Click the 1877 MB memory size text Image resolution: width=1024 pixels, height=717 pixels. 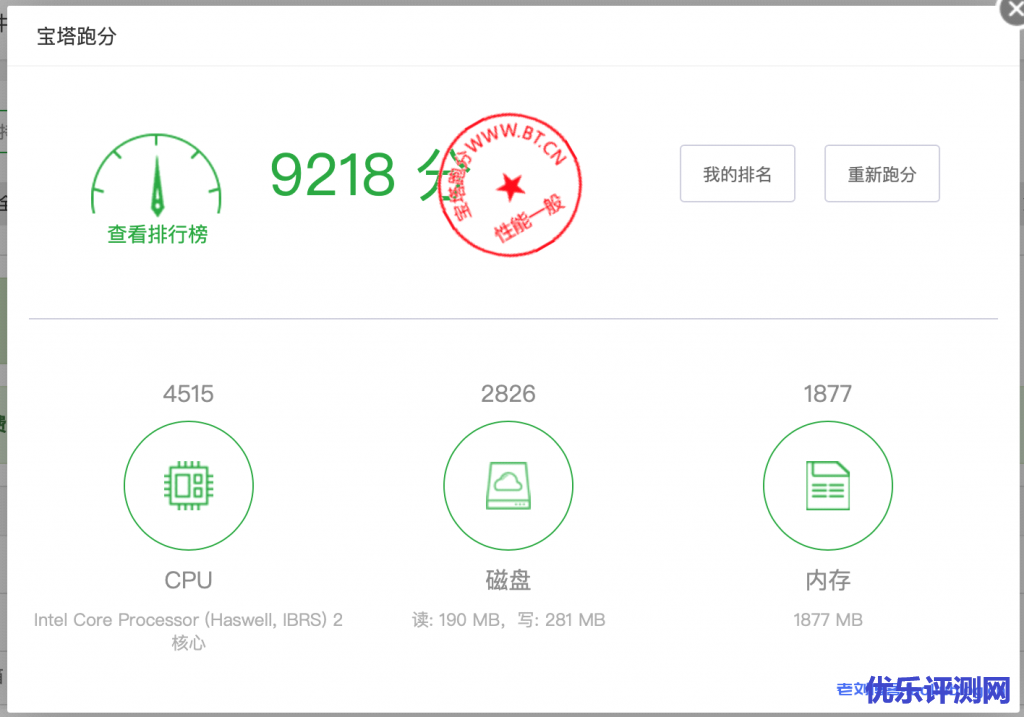(827, 620)
